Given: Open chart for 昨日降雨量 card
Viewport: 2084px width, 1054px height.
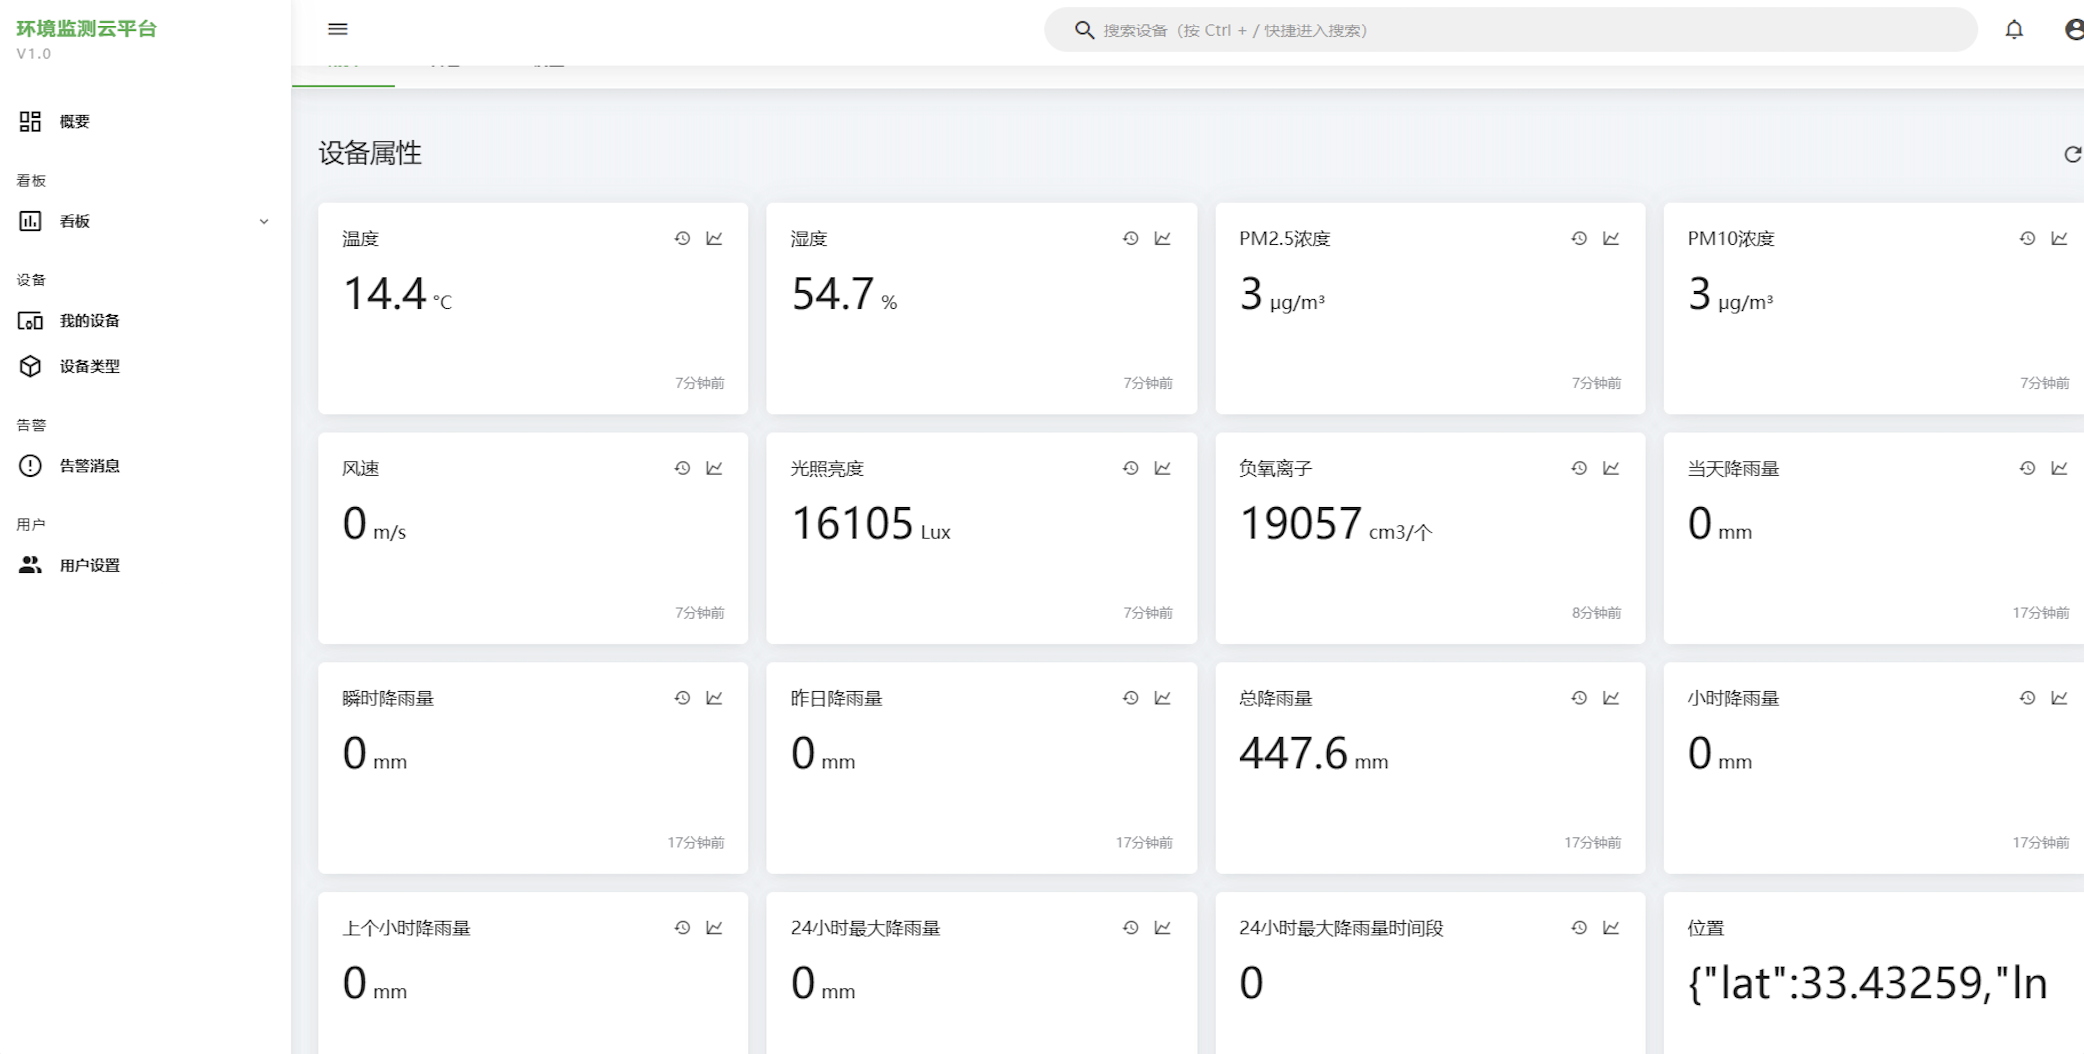Looking at the screenshot, I should click(1162, 698).
